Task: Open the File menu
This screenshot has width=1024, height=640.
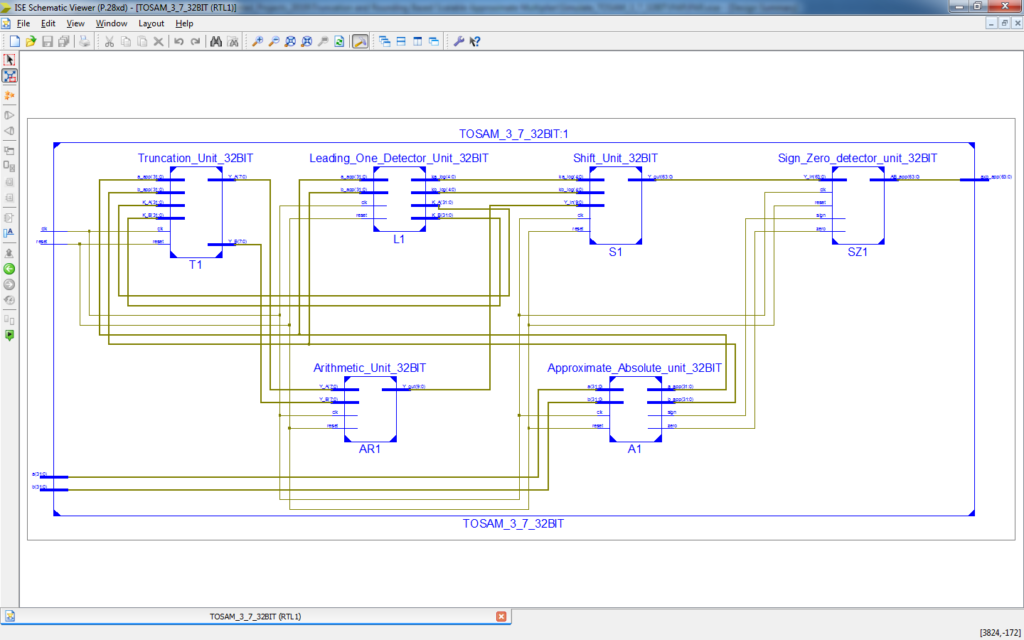Action: point(23,23)
